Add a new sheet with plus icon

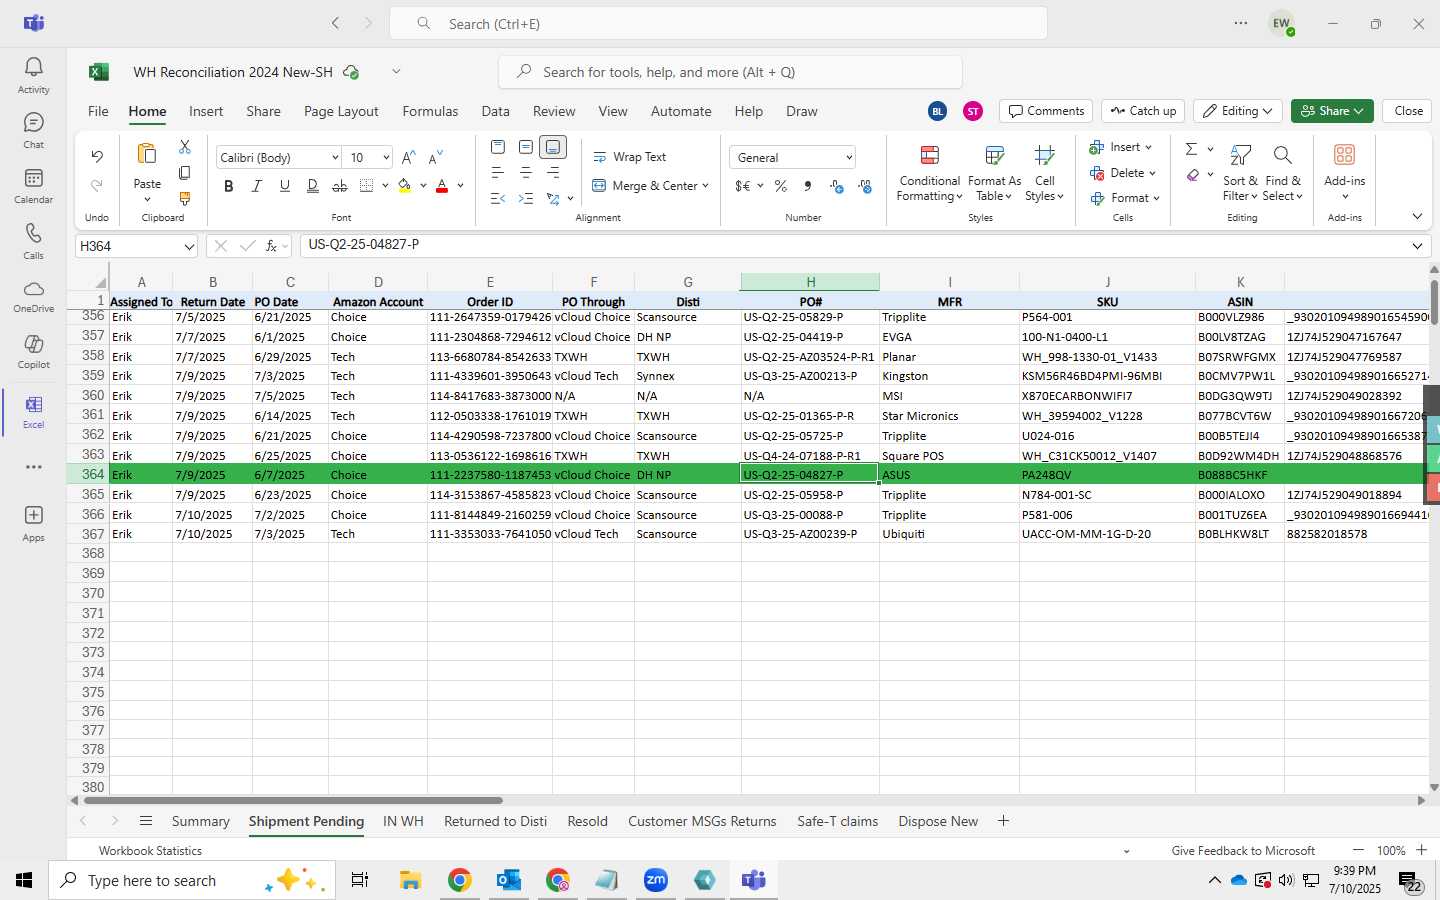pos(1003,821)
